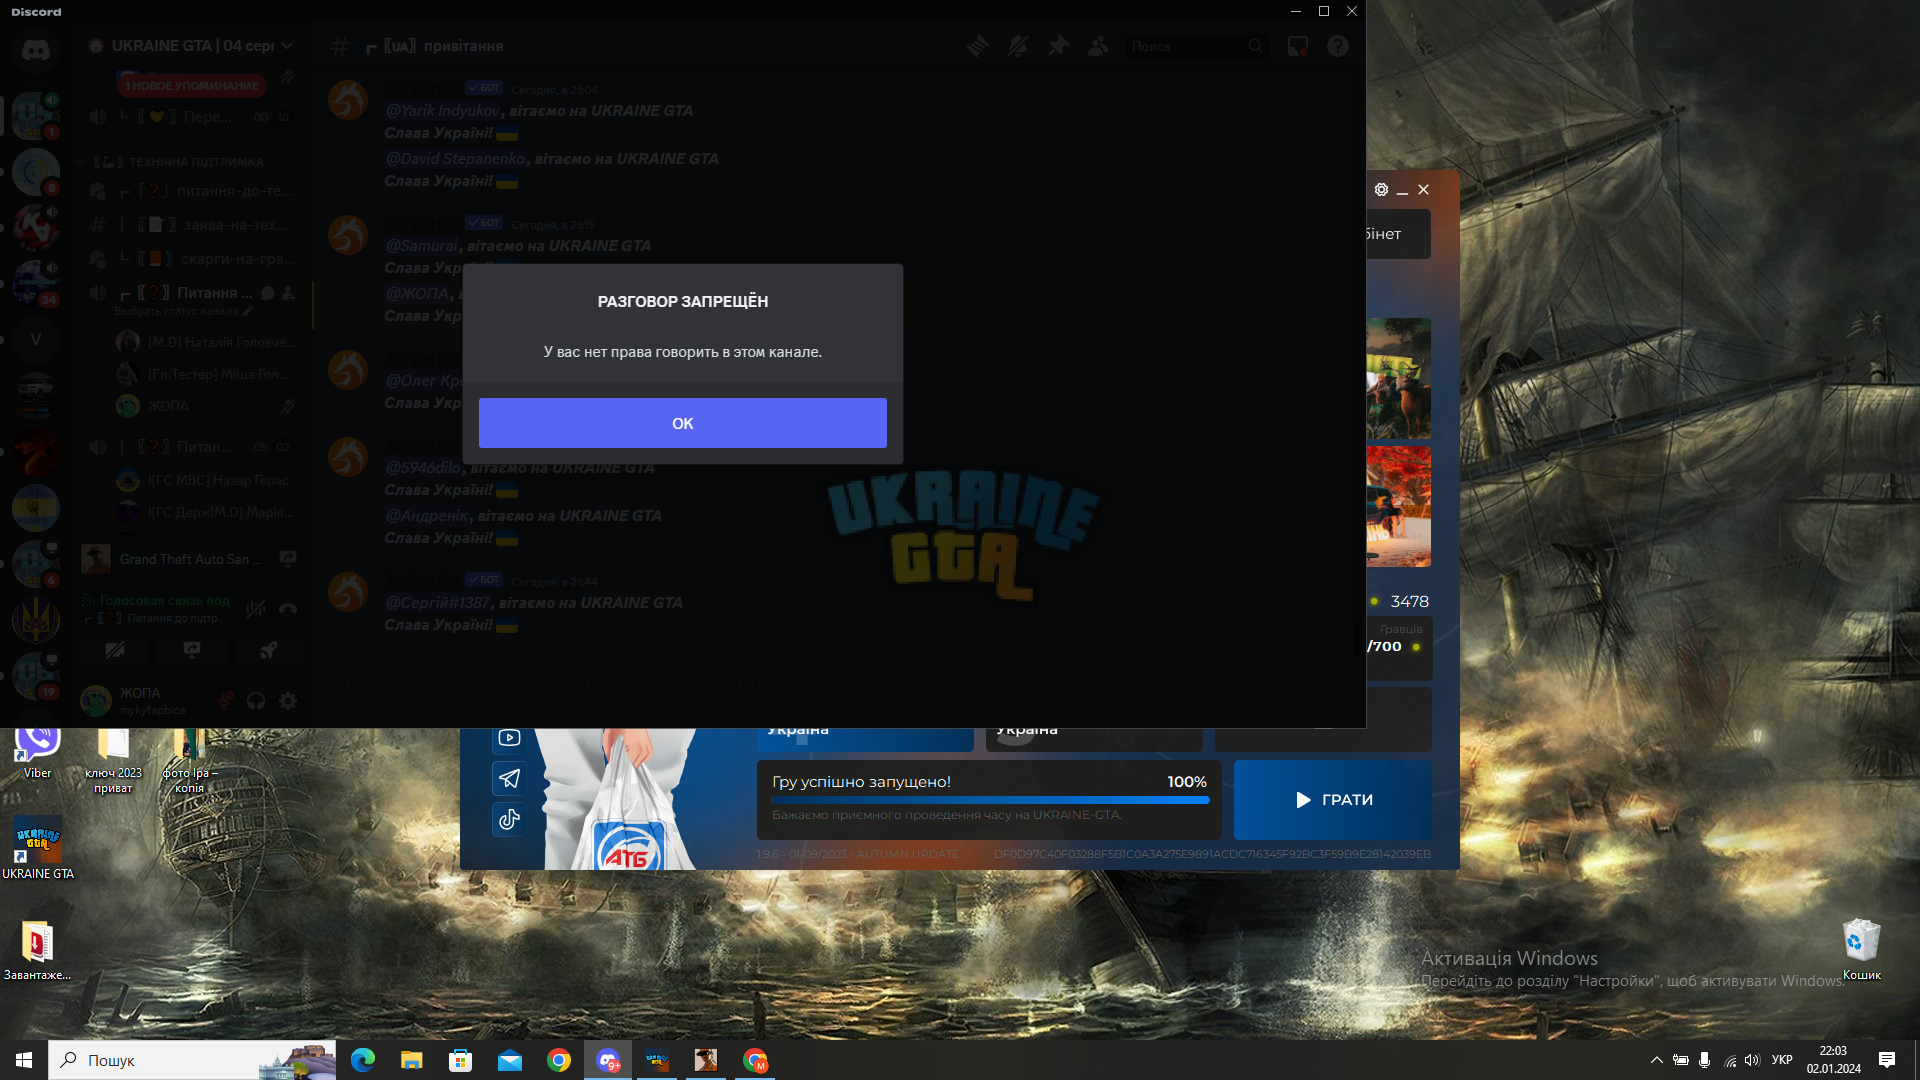Switch to UKRAINE GTA launcher taskbar icon
1920x1080 pixels.
[x=657, y=1060]
